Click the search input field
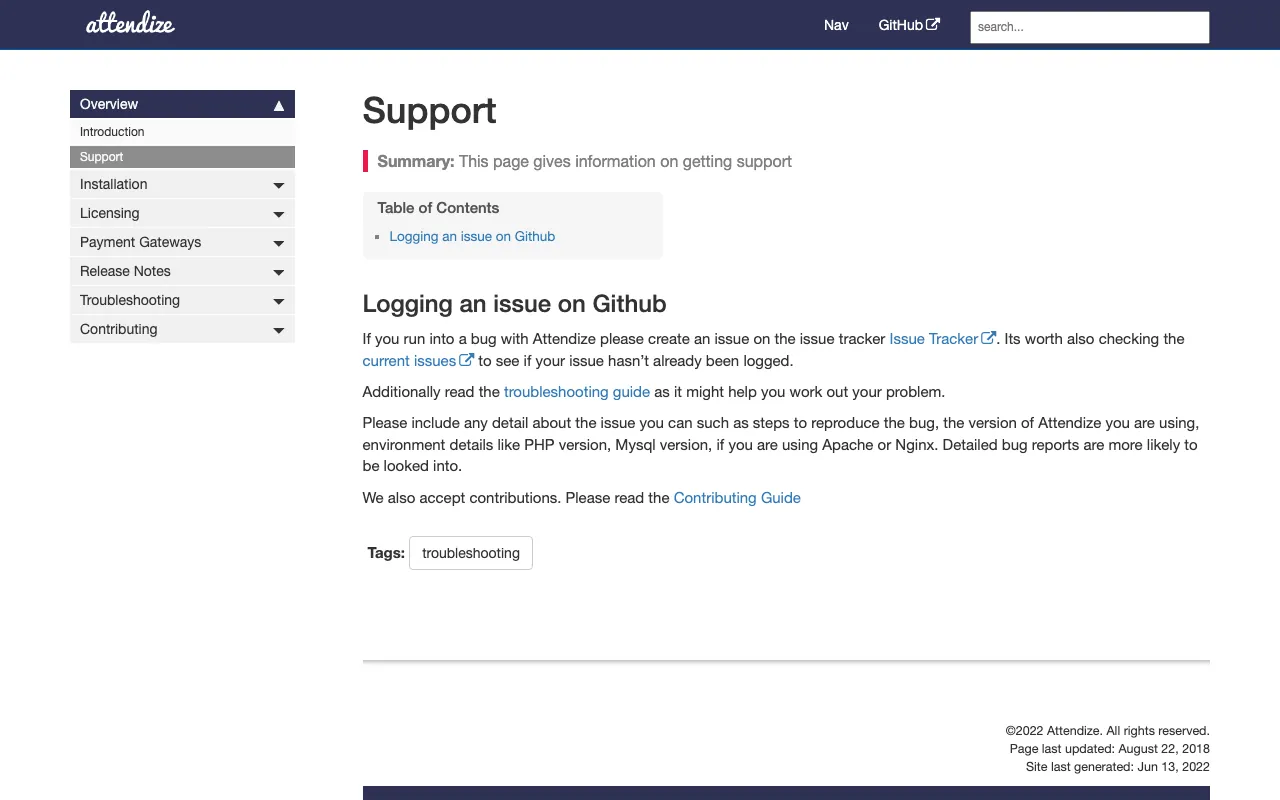This screenshot has height=800, width=1280. click(x=1090, y=27)
